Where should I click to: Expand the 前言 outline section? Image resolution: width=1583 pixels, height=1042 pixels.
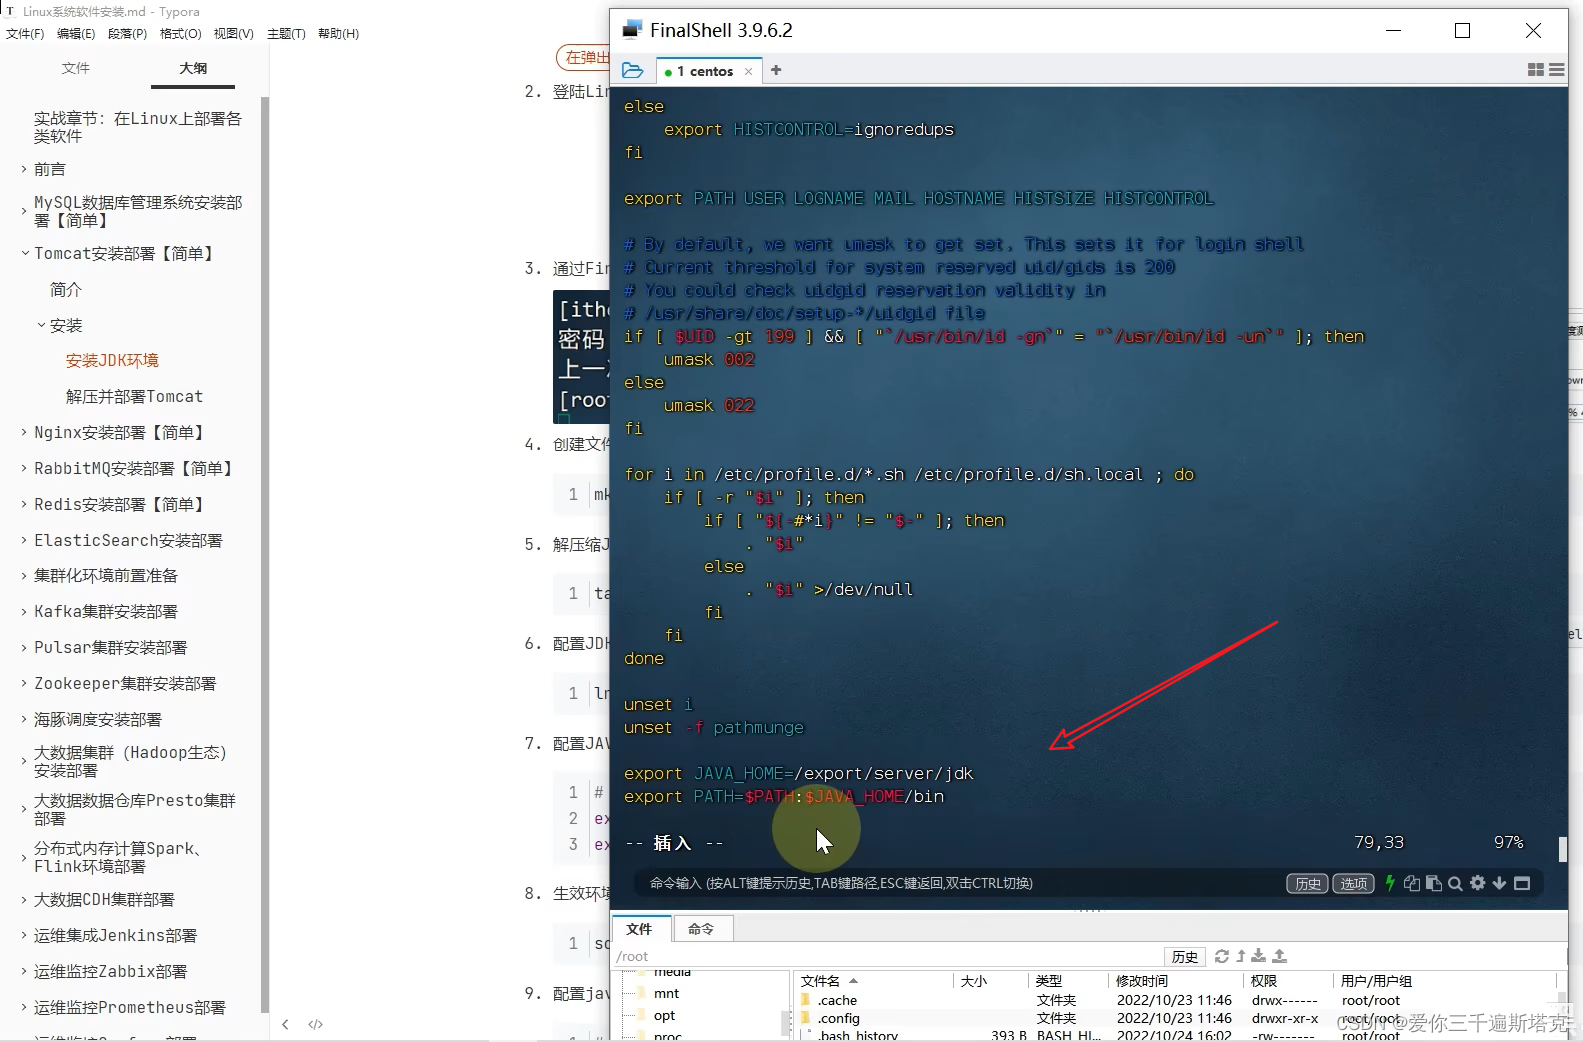(x=24, y=169)
